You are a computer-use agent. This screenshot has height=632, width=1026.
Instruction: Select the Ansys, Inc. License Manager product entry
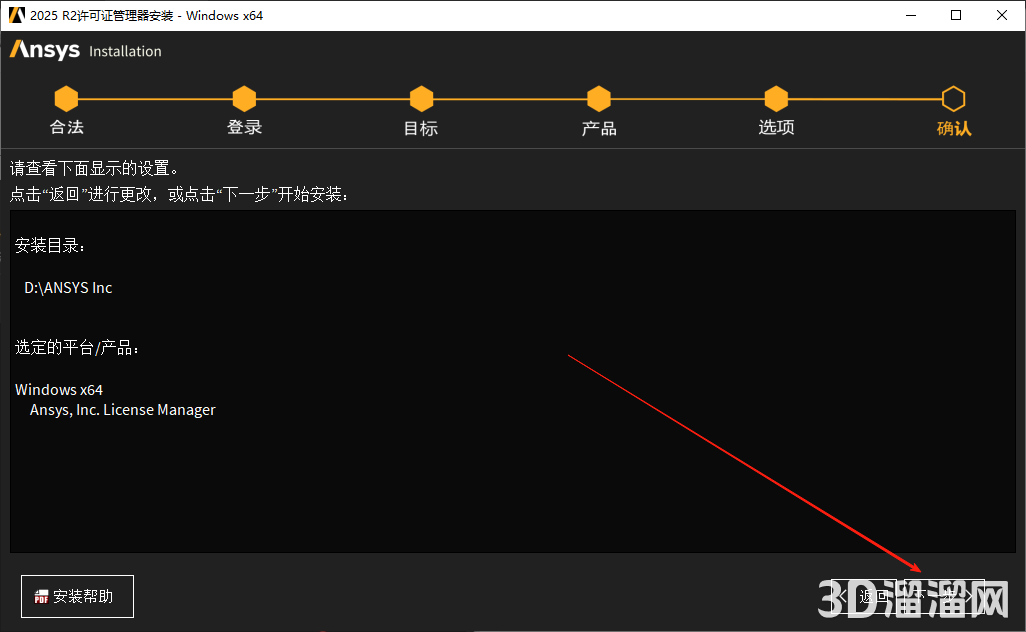tap(121, 409)
